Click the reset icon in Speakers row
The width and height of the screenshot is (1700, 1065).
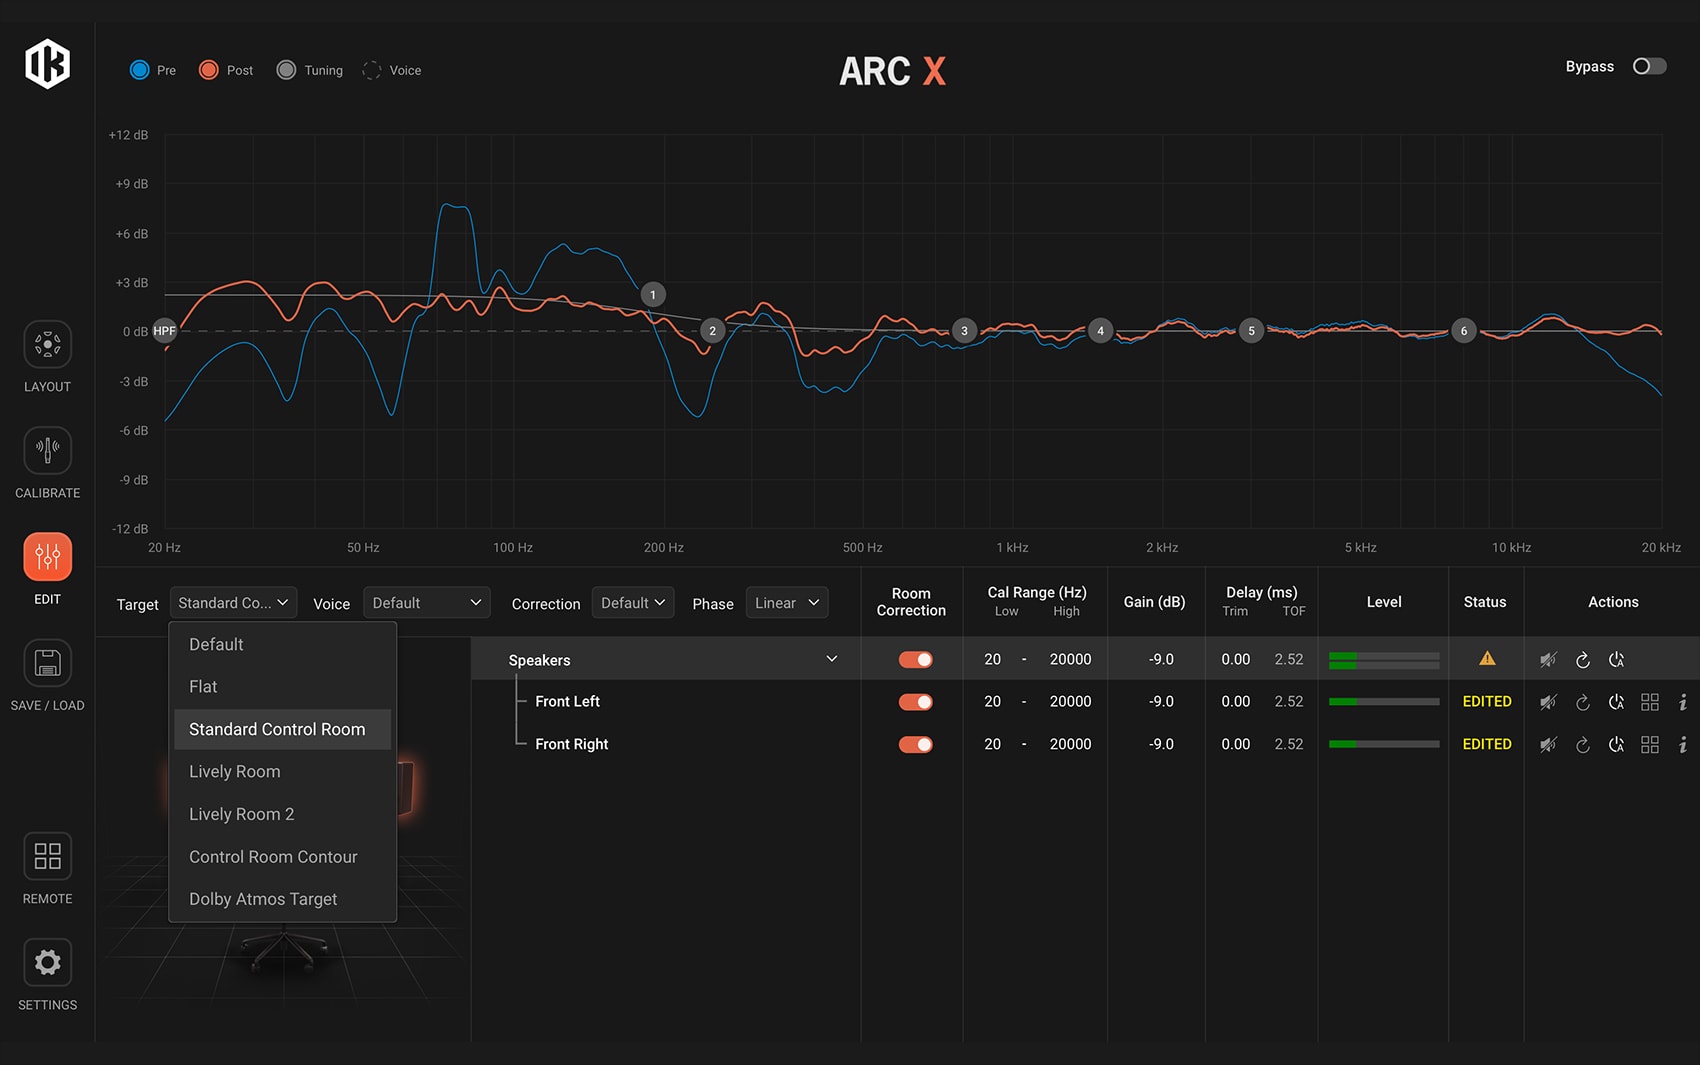click(x=1583, y=660)
